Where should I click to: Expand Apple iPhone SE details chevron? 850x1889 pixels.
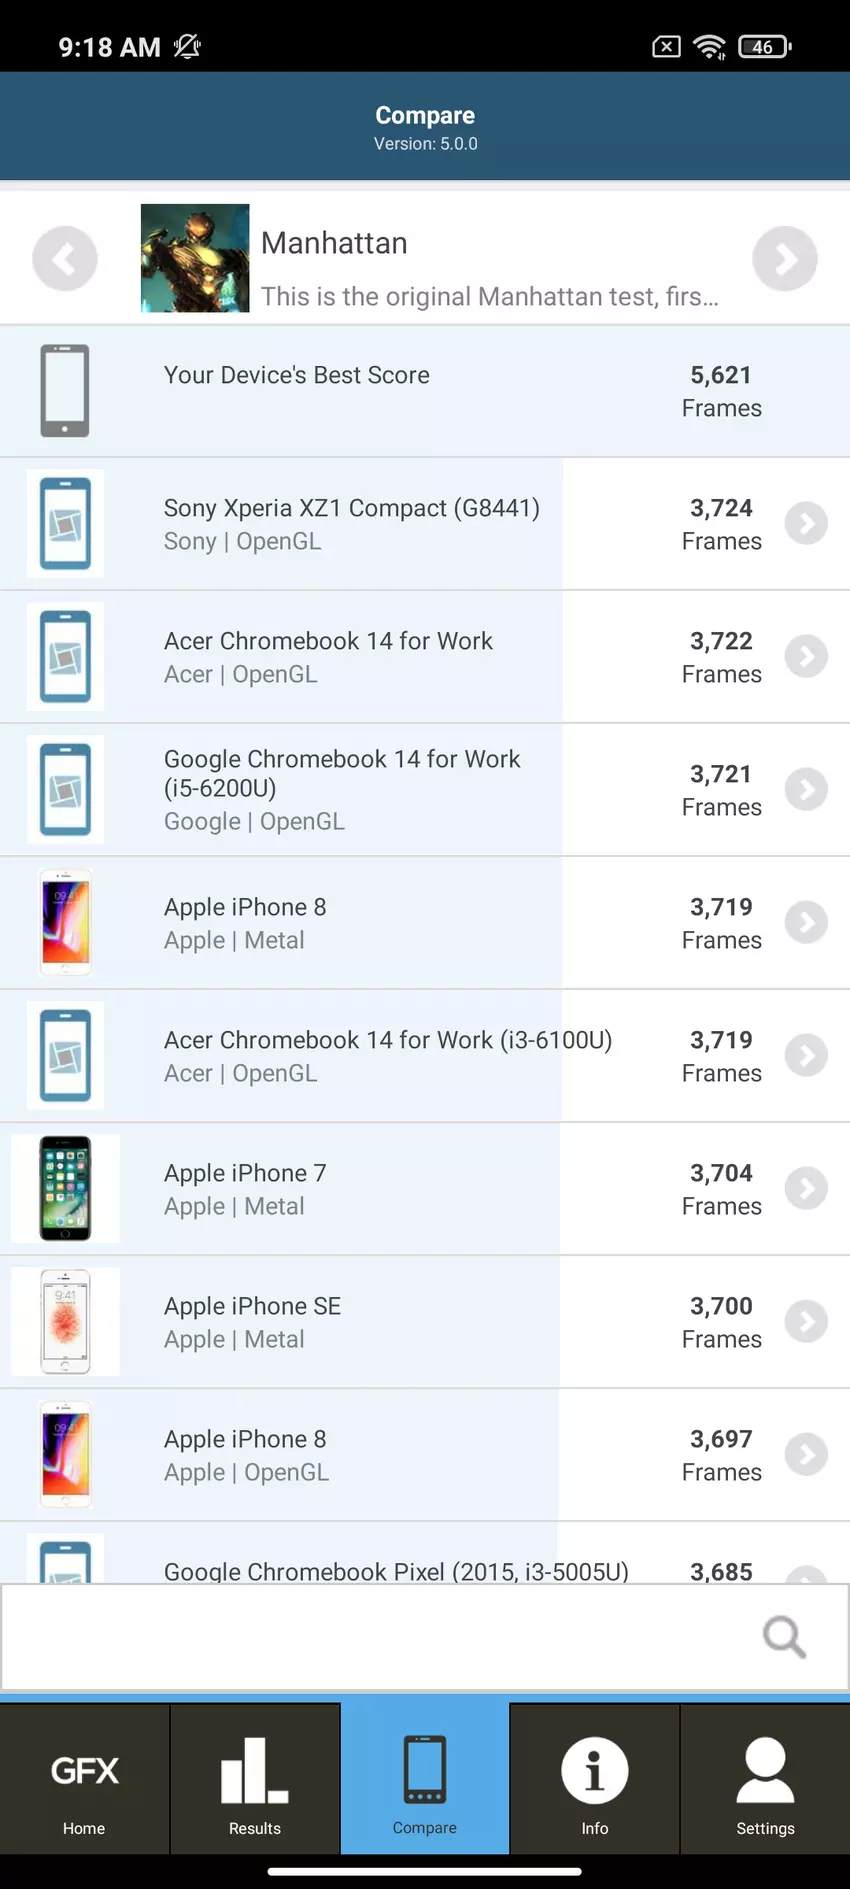point(806,1321)
